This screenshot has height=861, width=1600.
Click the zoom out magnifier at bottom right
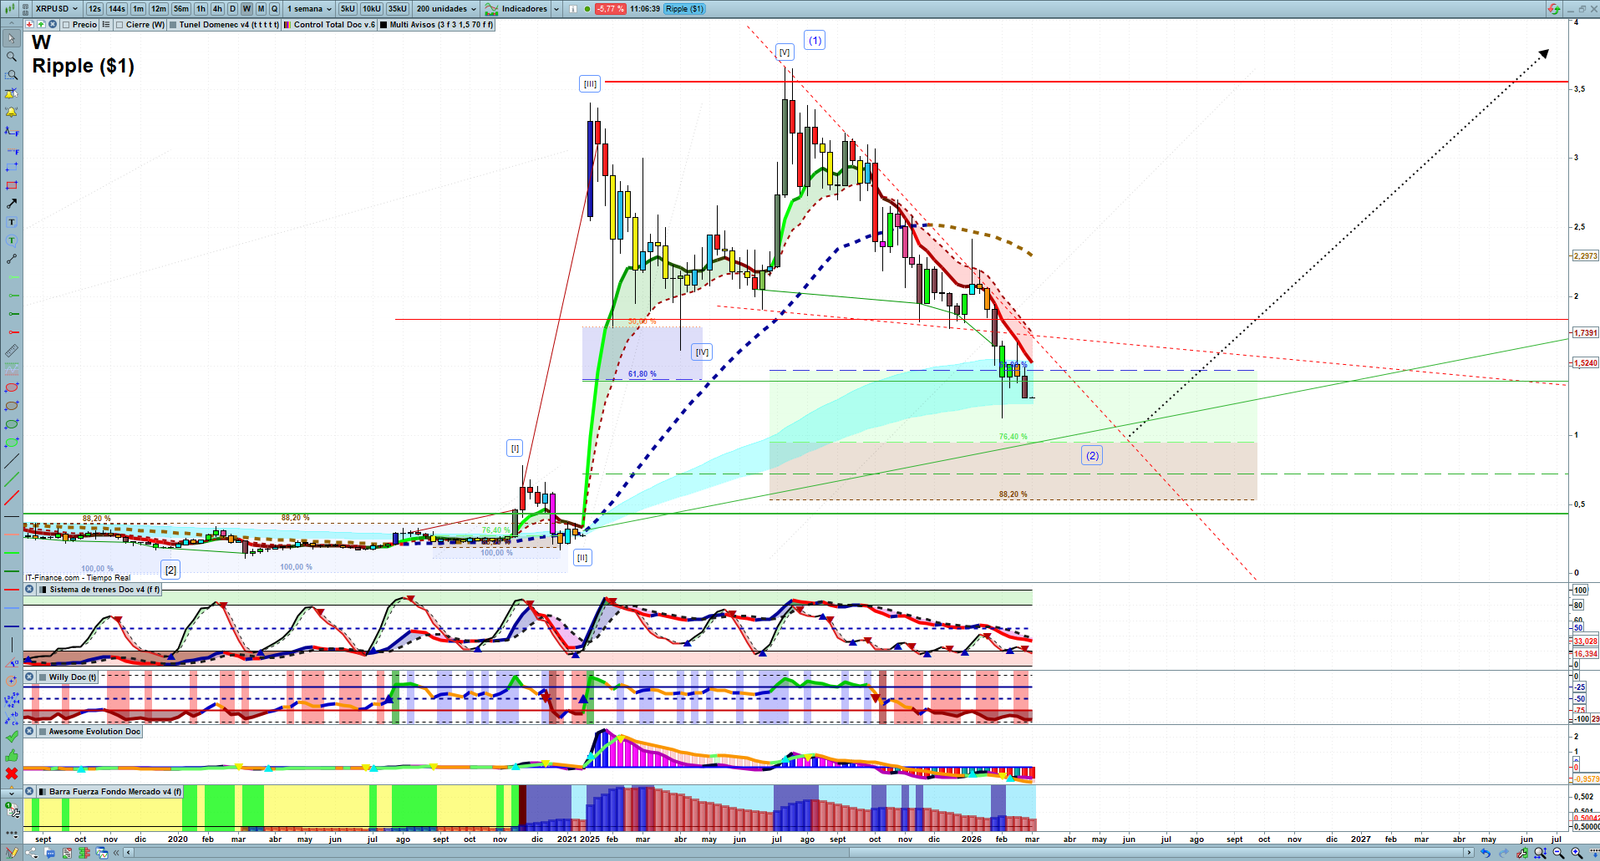pos(1559,853)
